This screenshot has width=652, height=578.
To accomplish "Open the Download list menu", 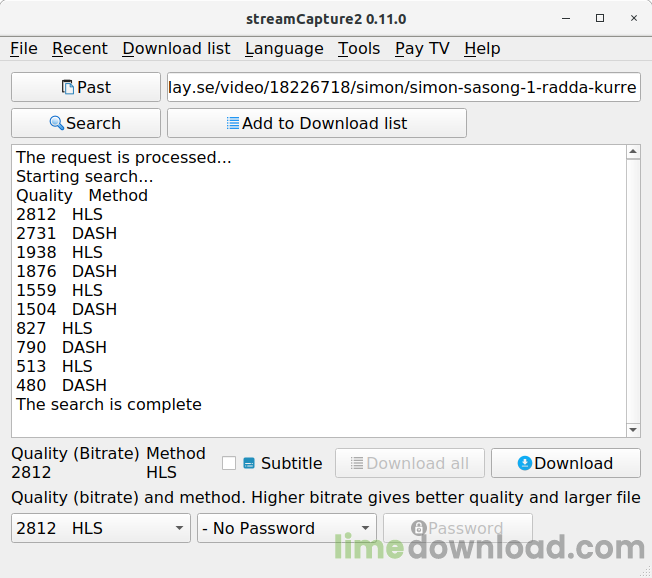I will pos(176,49).
